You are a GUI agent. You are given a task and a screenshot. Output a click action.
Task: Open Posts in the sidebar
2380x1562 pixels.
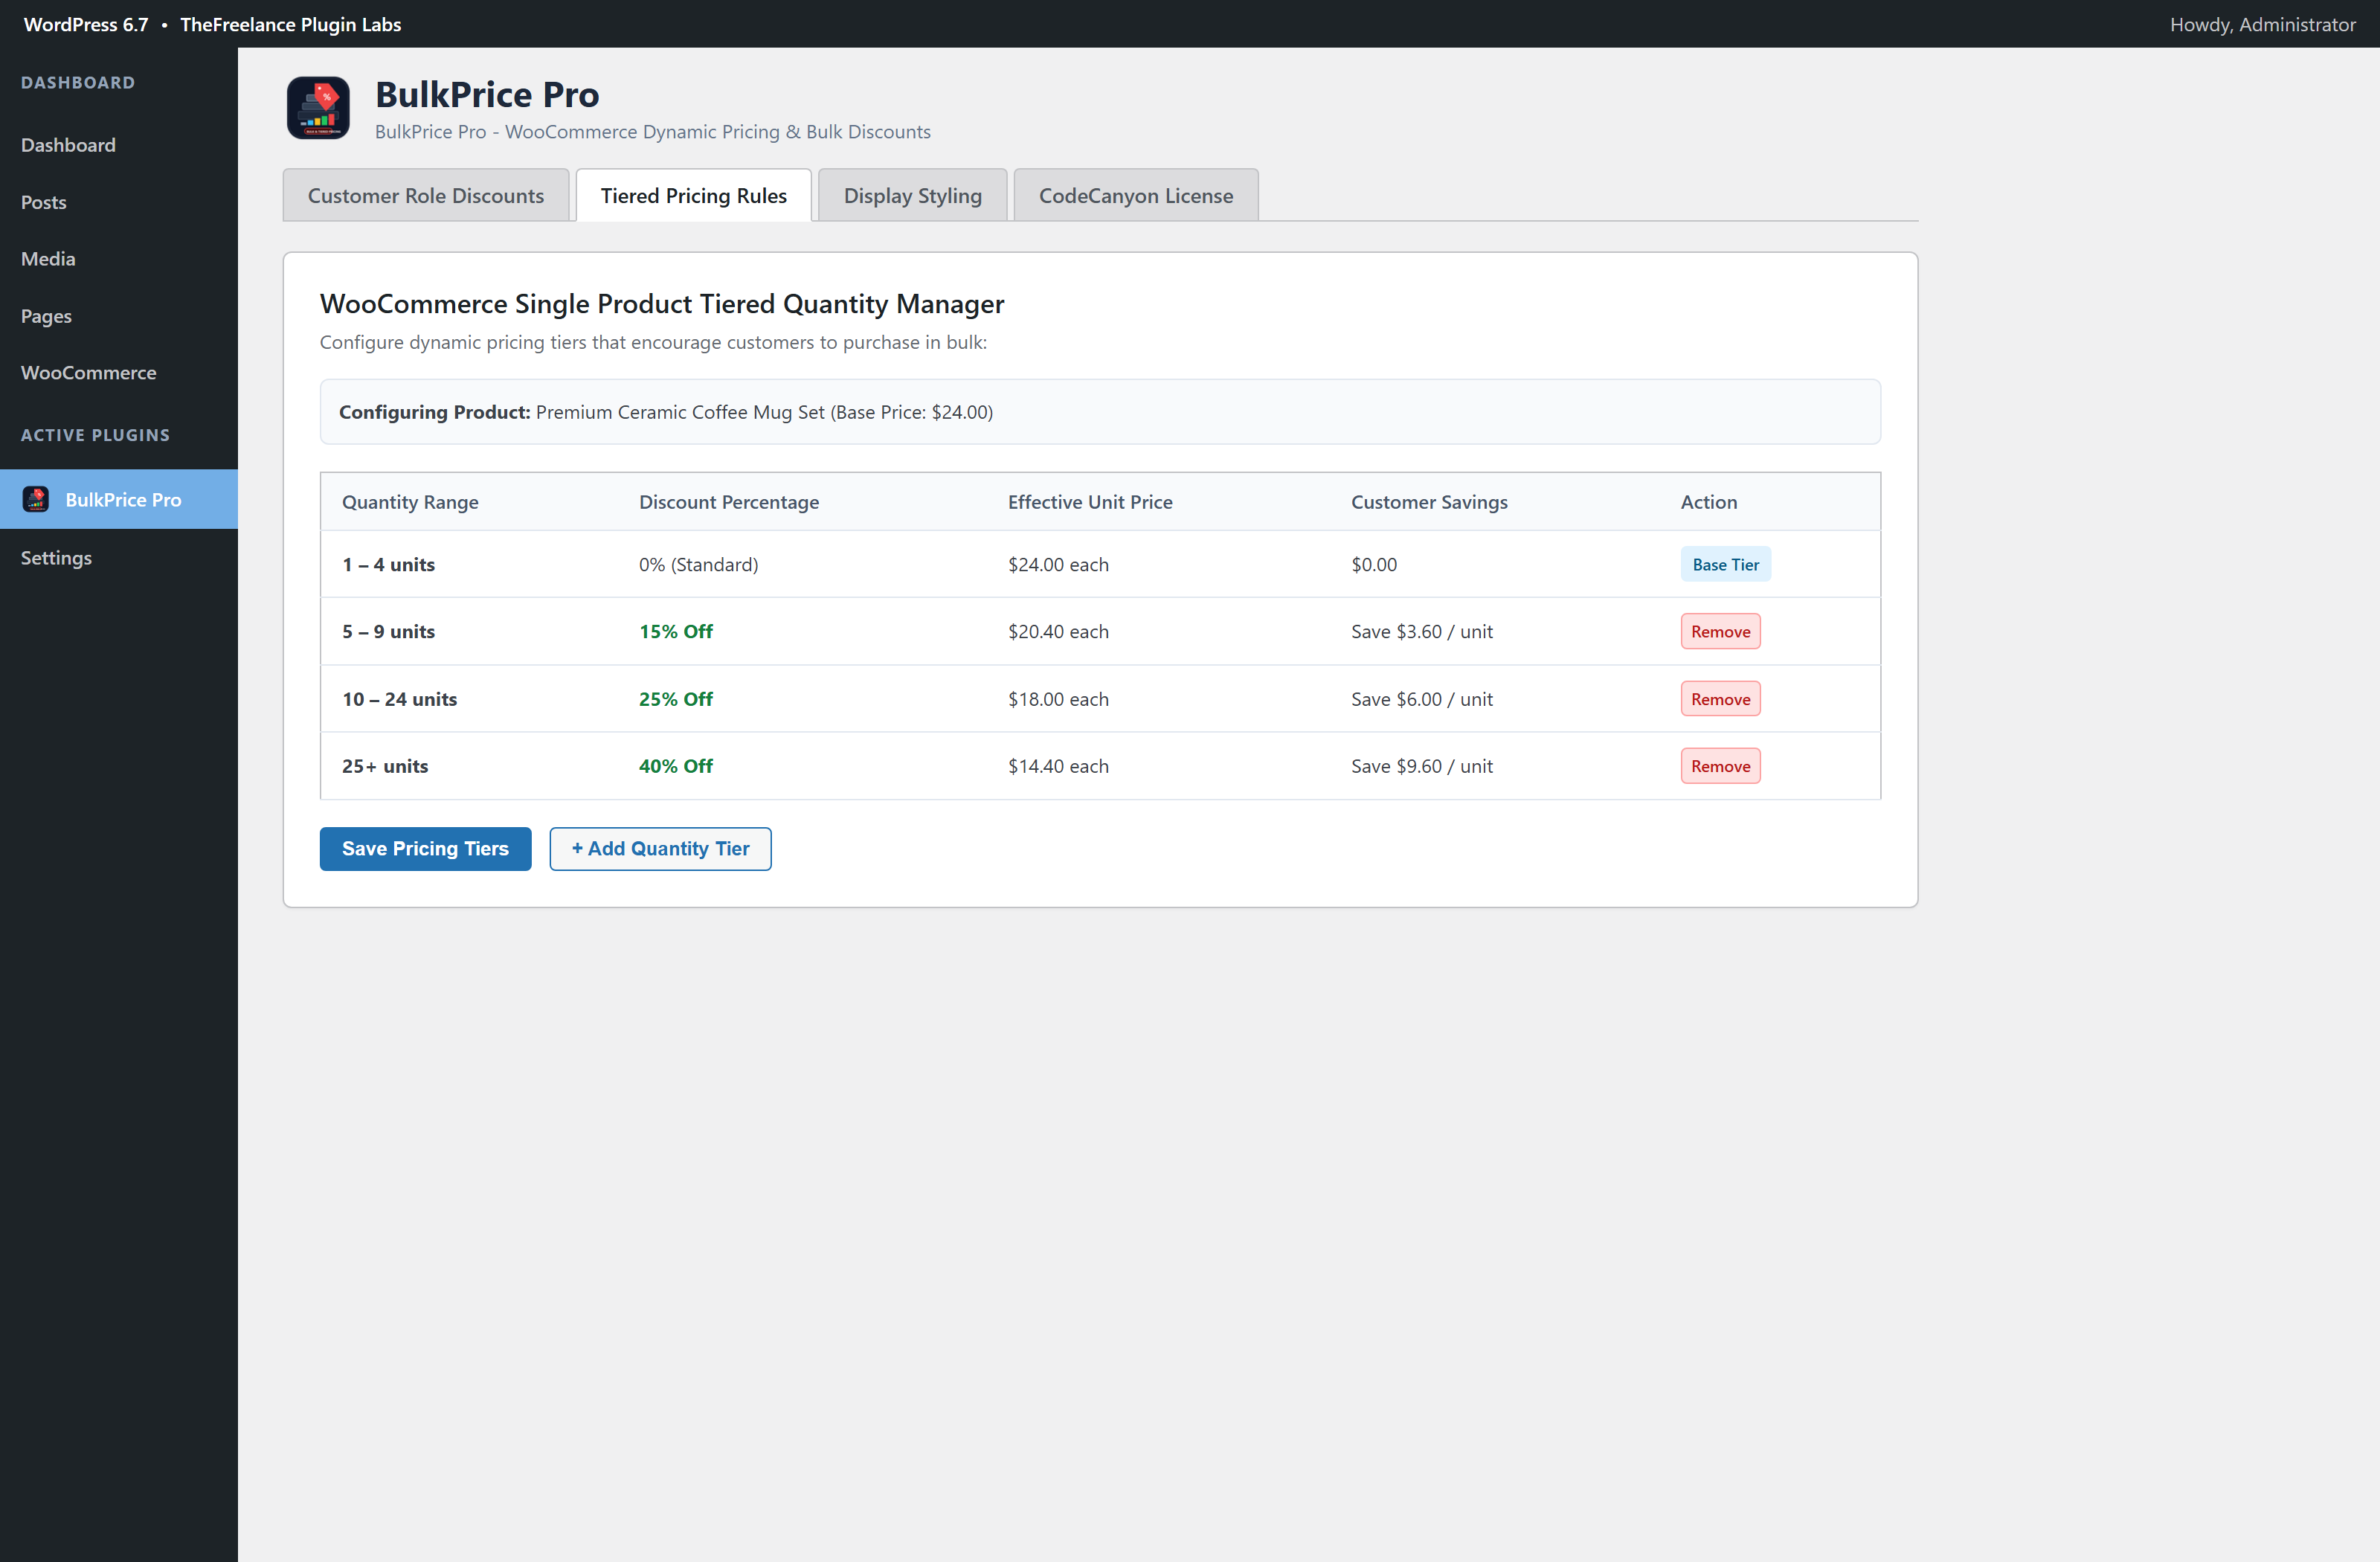click(x=119, y=202)
